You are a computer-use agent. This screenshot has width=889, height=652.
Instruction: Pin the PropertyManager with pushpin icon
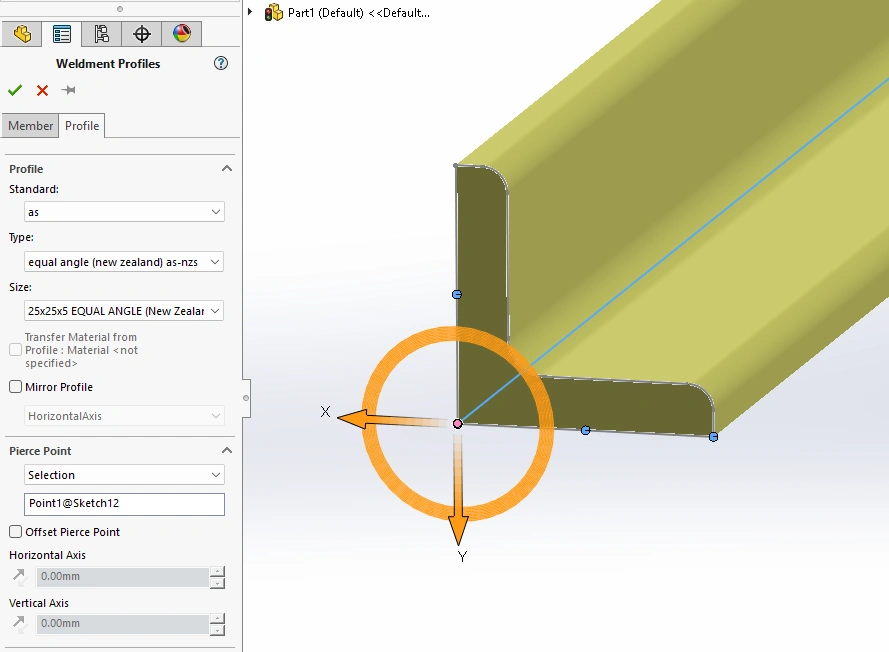click(69, 90)
